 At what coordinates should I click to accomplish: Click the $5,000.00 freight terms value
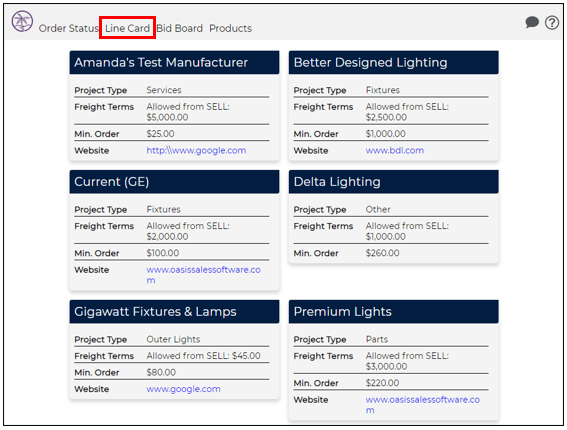click(167, 117)
